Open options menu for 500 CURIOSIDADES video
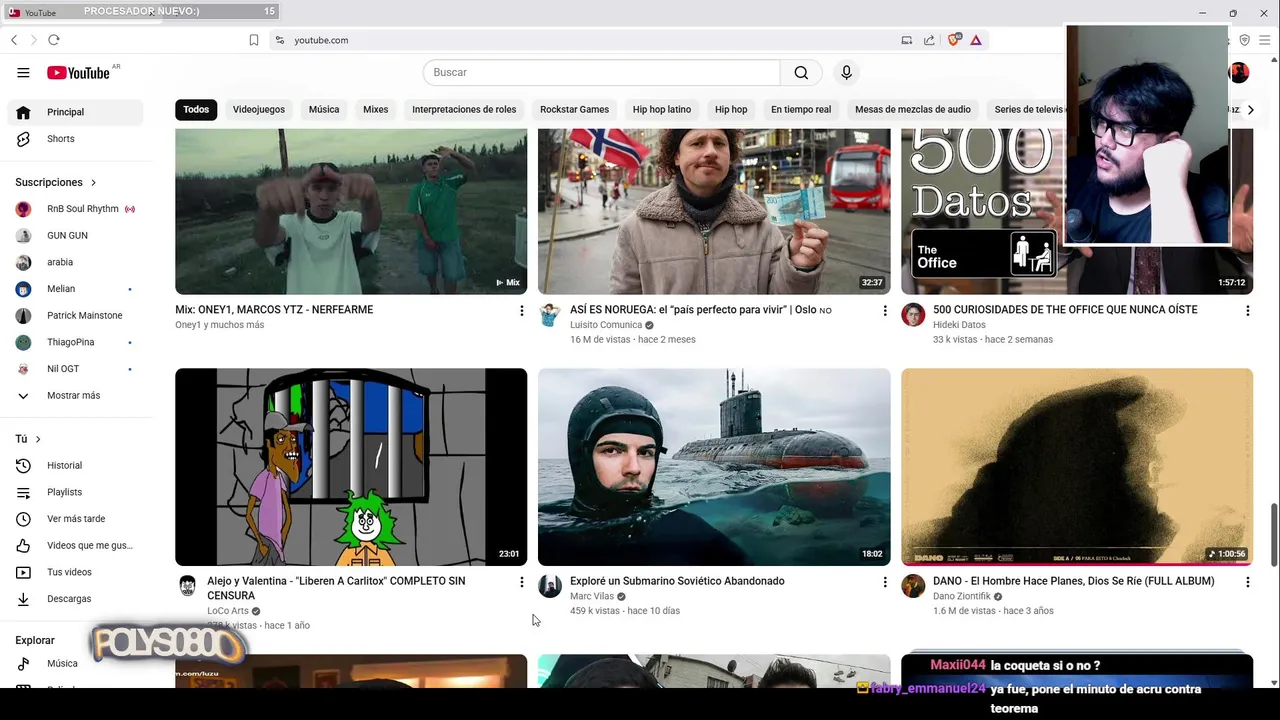Viewport: 1280px width, 720px height. click(x=1247, y=311)
